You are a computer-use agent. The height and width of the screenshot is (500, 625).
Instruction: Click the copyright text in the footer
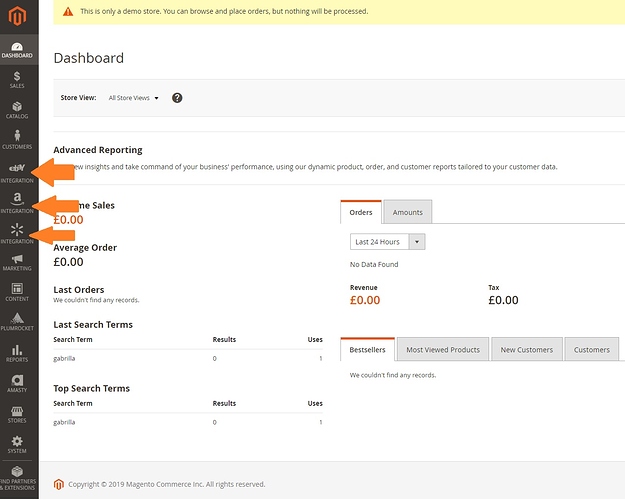coord(167,484)
